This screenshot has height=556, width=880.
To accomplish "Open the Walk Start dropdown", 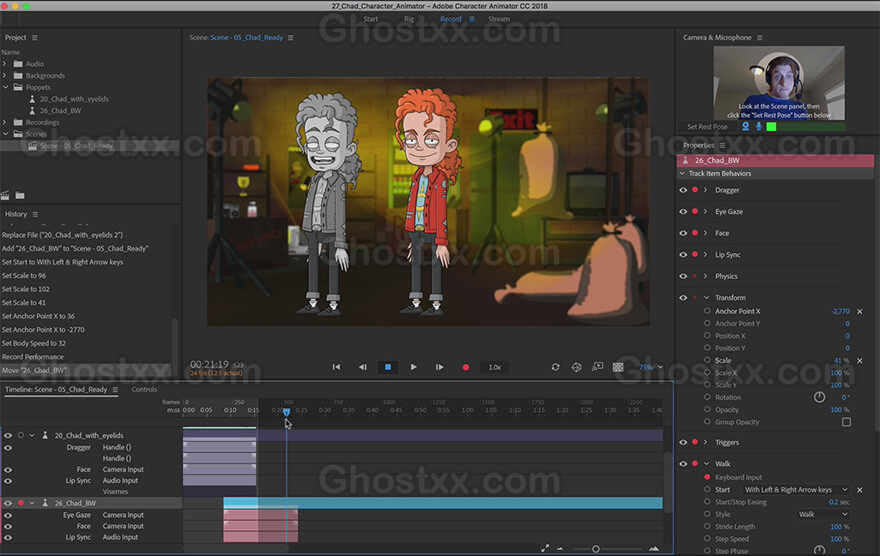I will coord(796,490).
